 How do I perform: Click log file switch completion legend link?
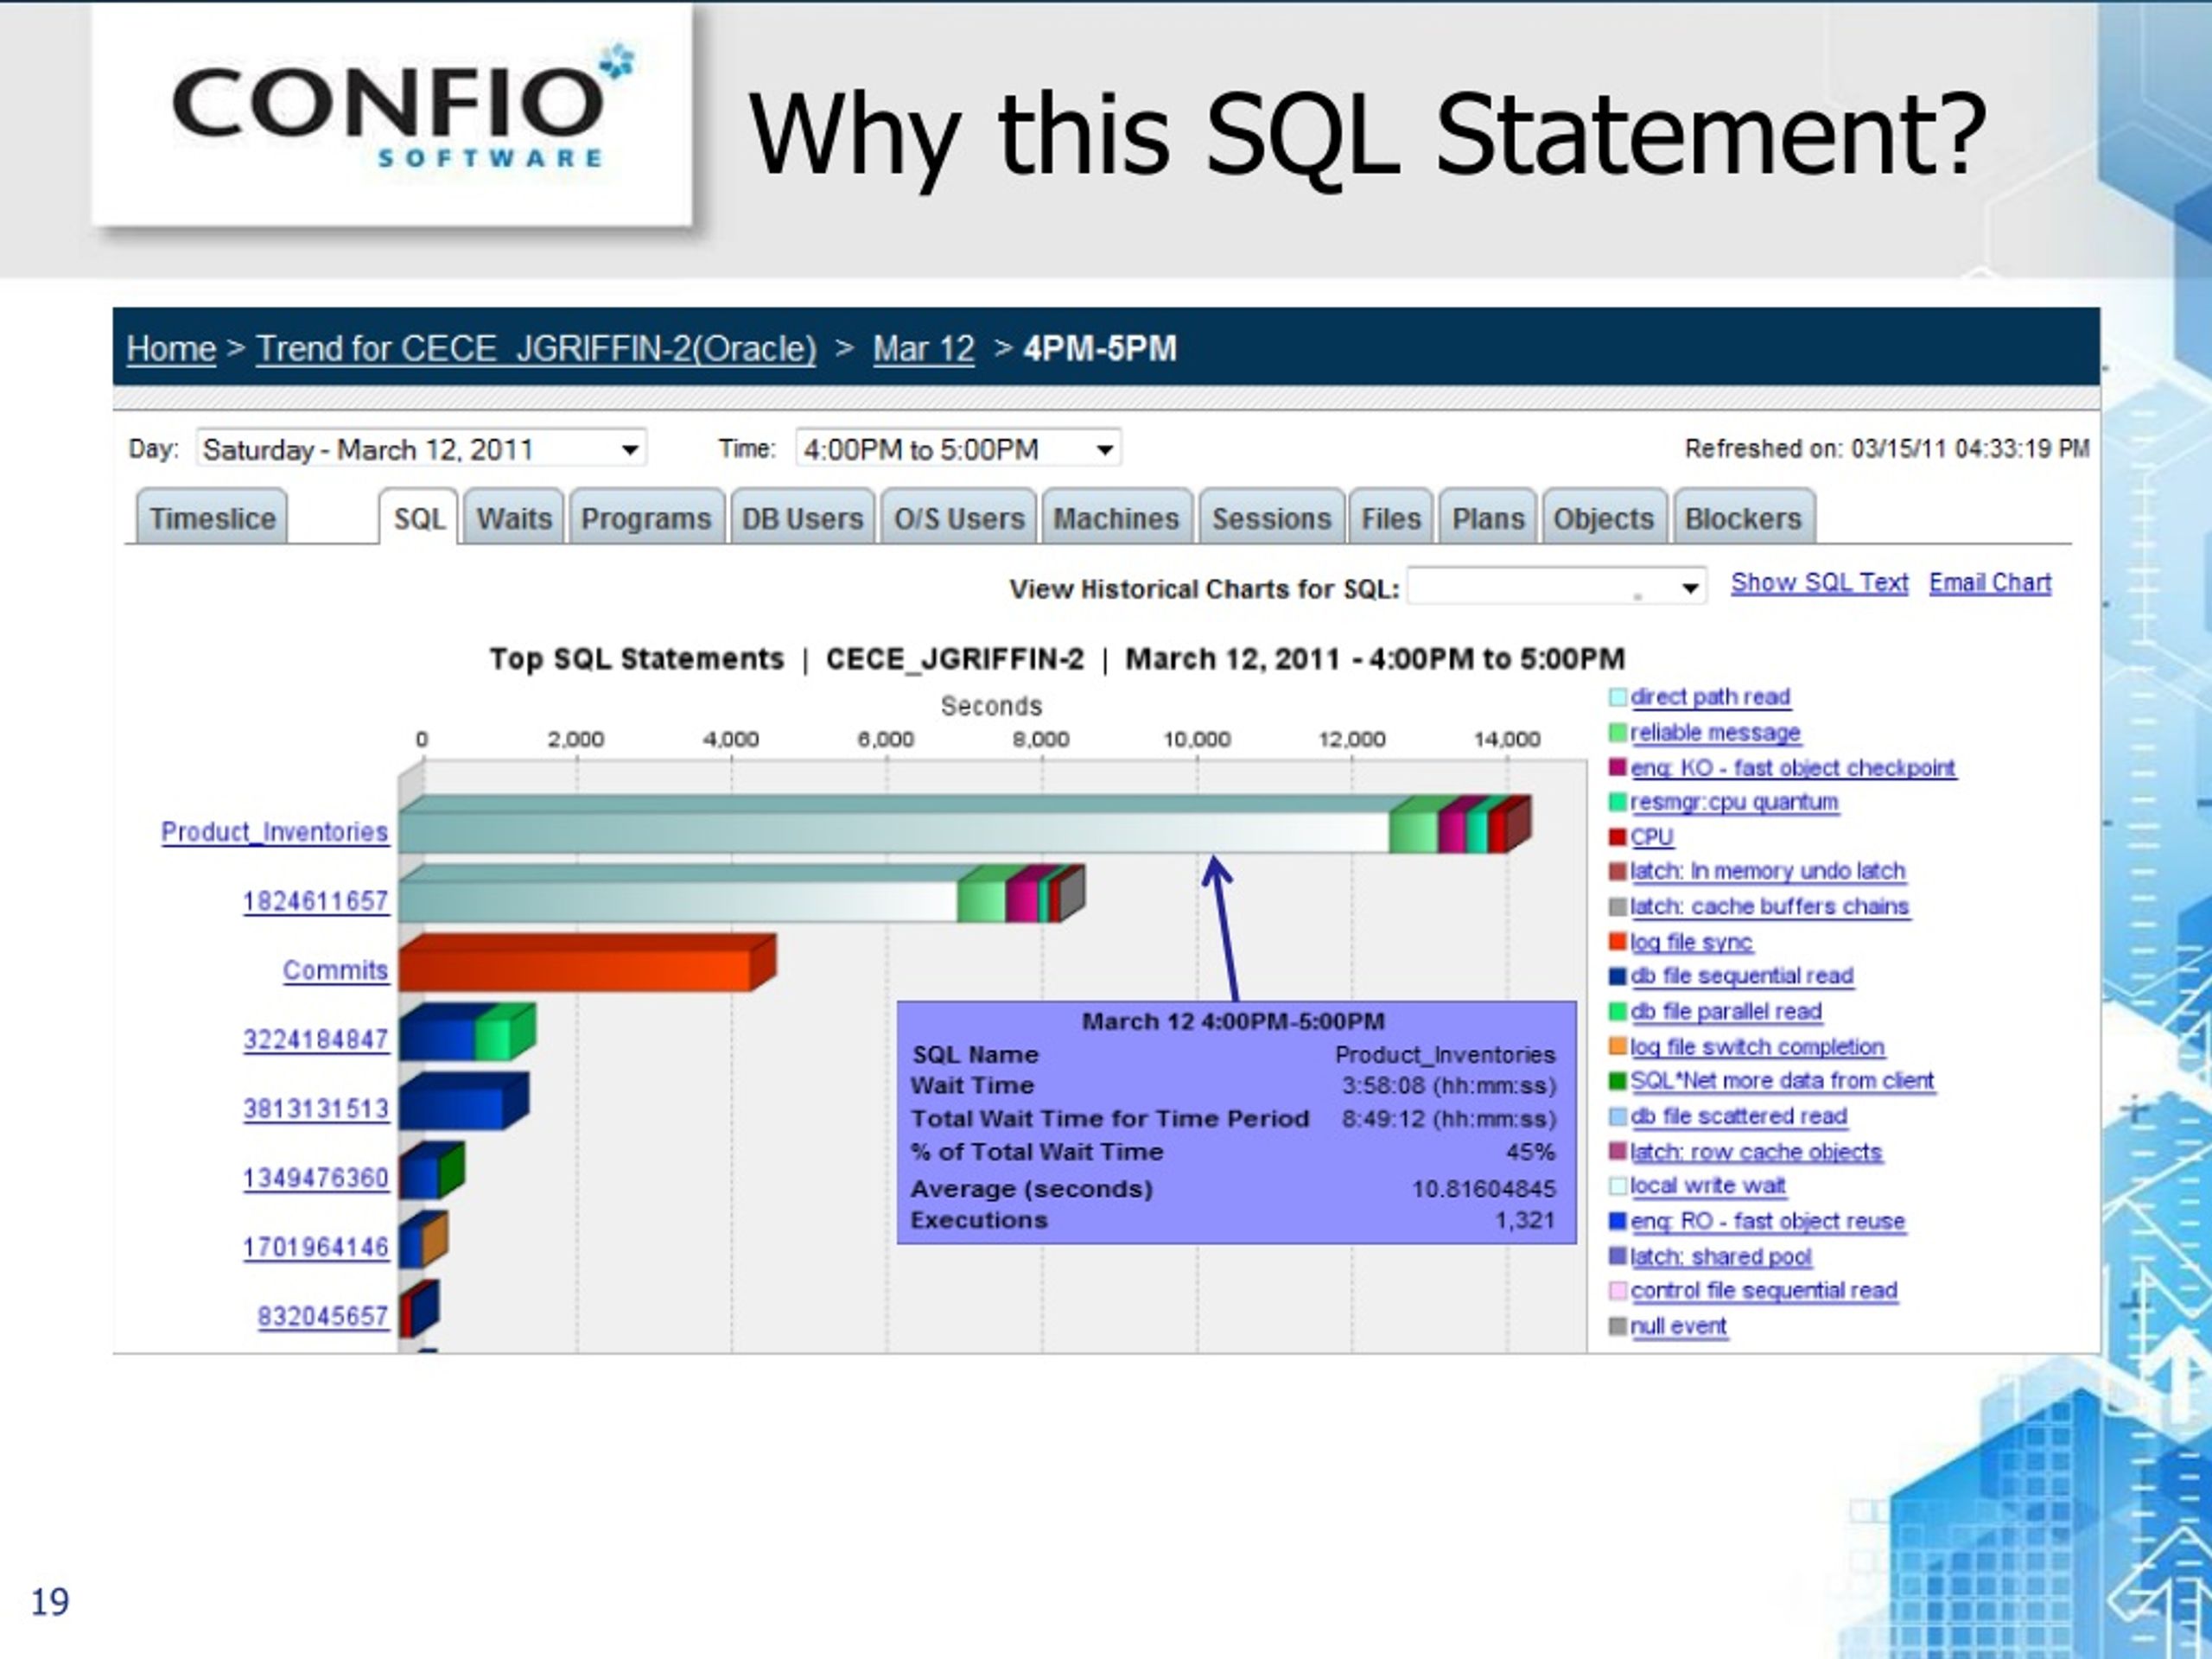click(x=1757, y=1047)
